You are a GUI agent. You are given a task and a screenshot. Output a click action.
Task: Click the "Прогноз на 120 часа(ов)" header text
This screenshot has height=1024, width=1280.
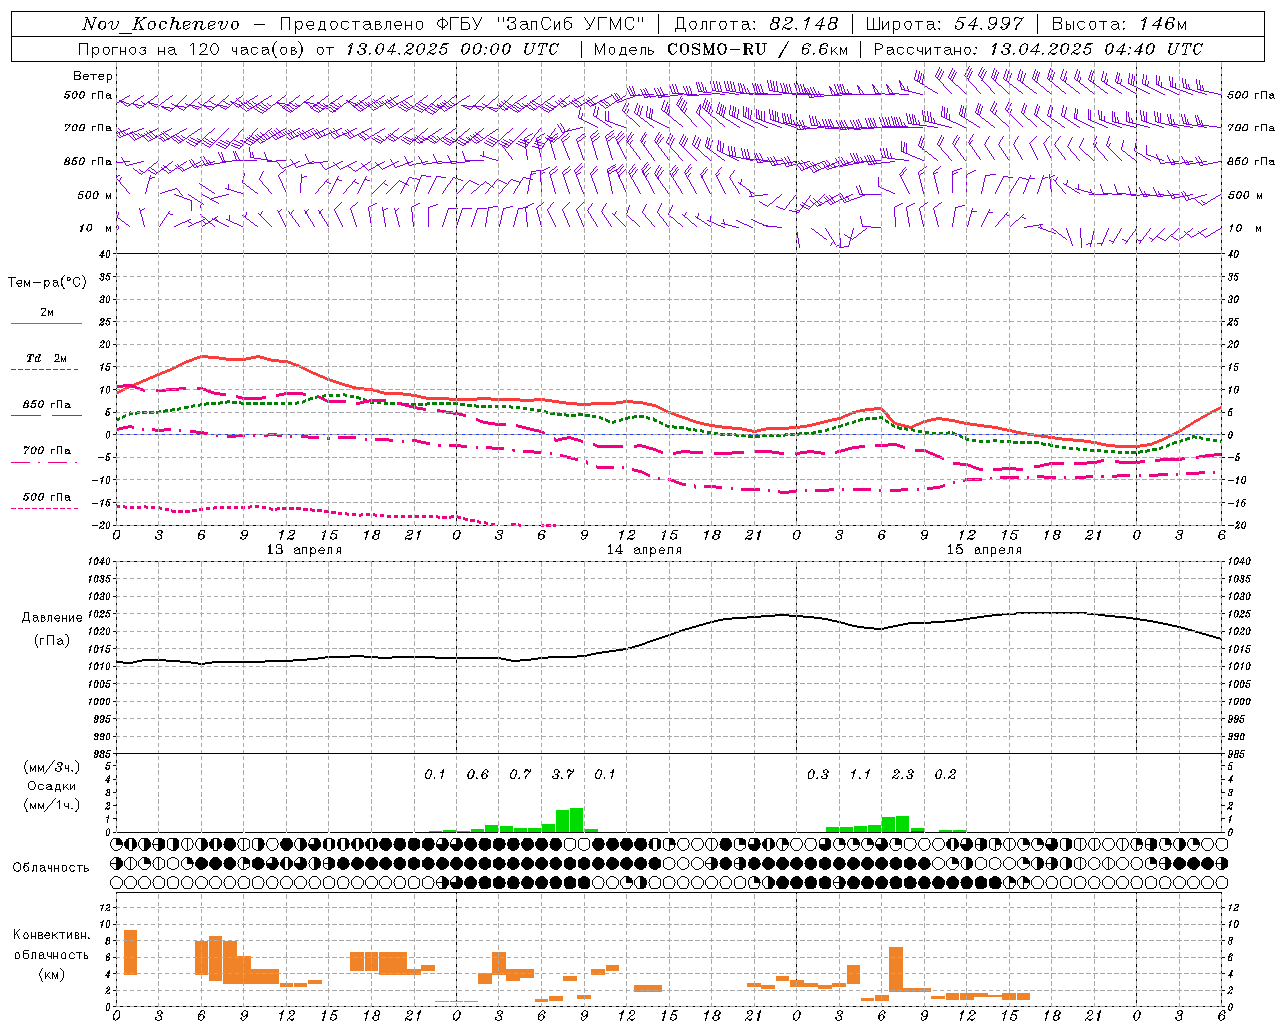[x=193, y=49]
